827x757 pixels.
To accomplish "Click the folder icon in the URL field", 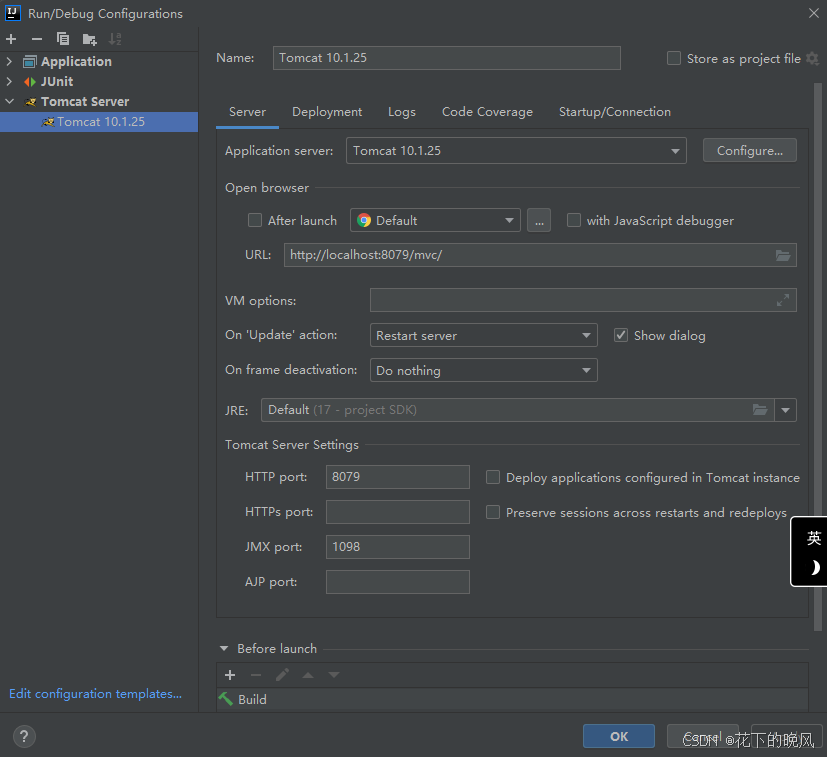I will 783,255.
